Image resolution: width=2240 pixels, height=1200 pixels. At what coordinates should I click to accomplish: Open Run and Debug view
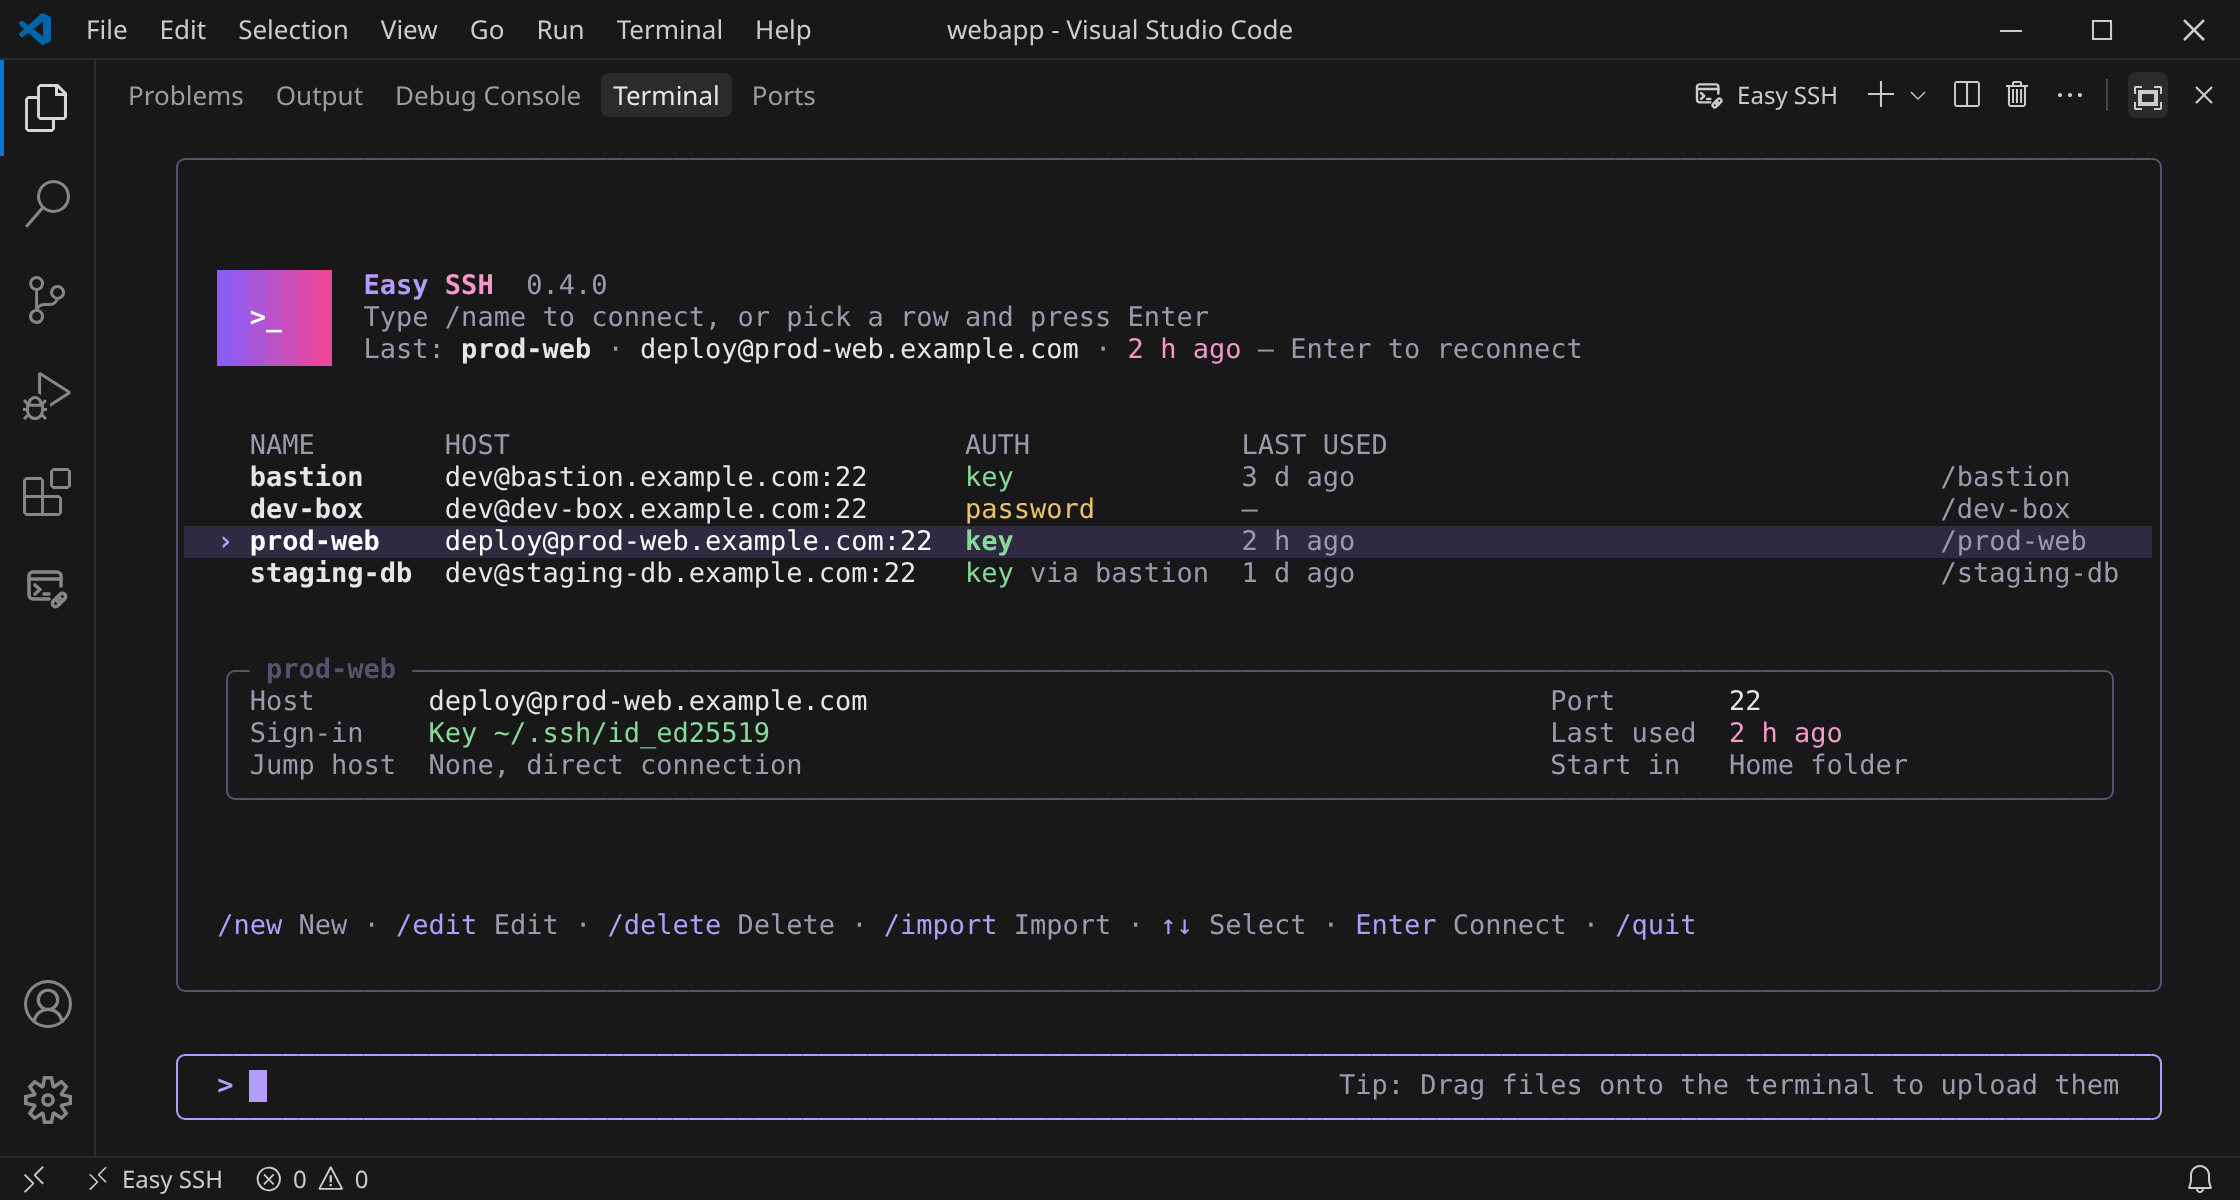(x=47, y=395)
